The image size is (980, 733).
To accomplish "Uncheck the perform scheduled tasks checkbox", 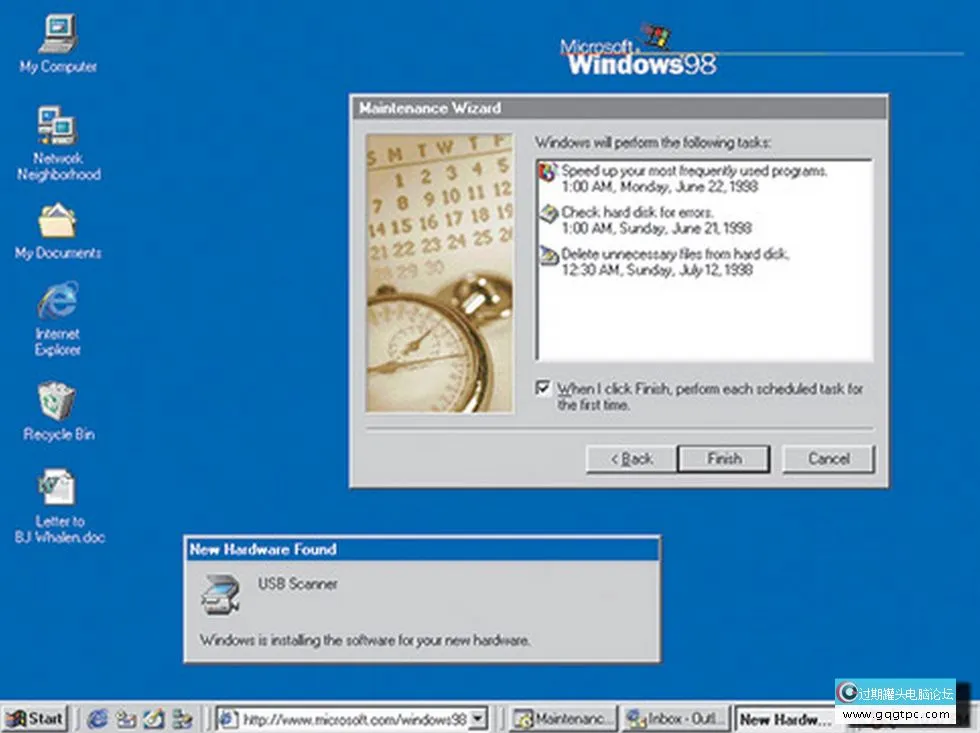I will click(544, 388).
